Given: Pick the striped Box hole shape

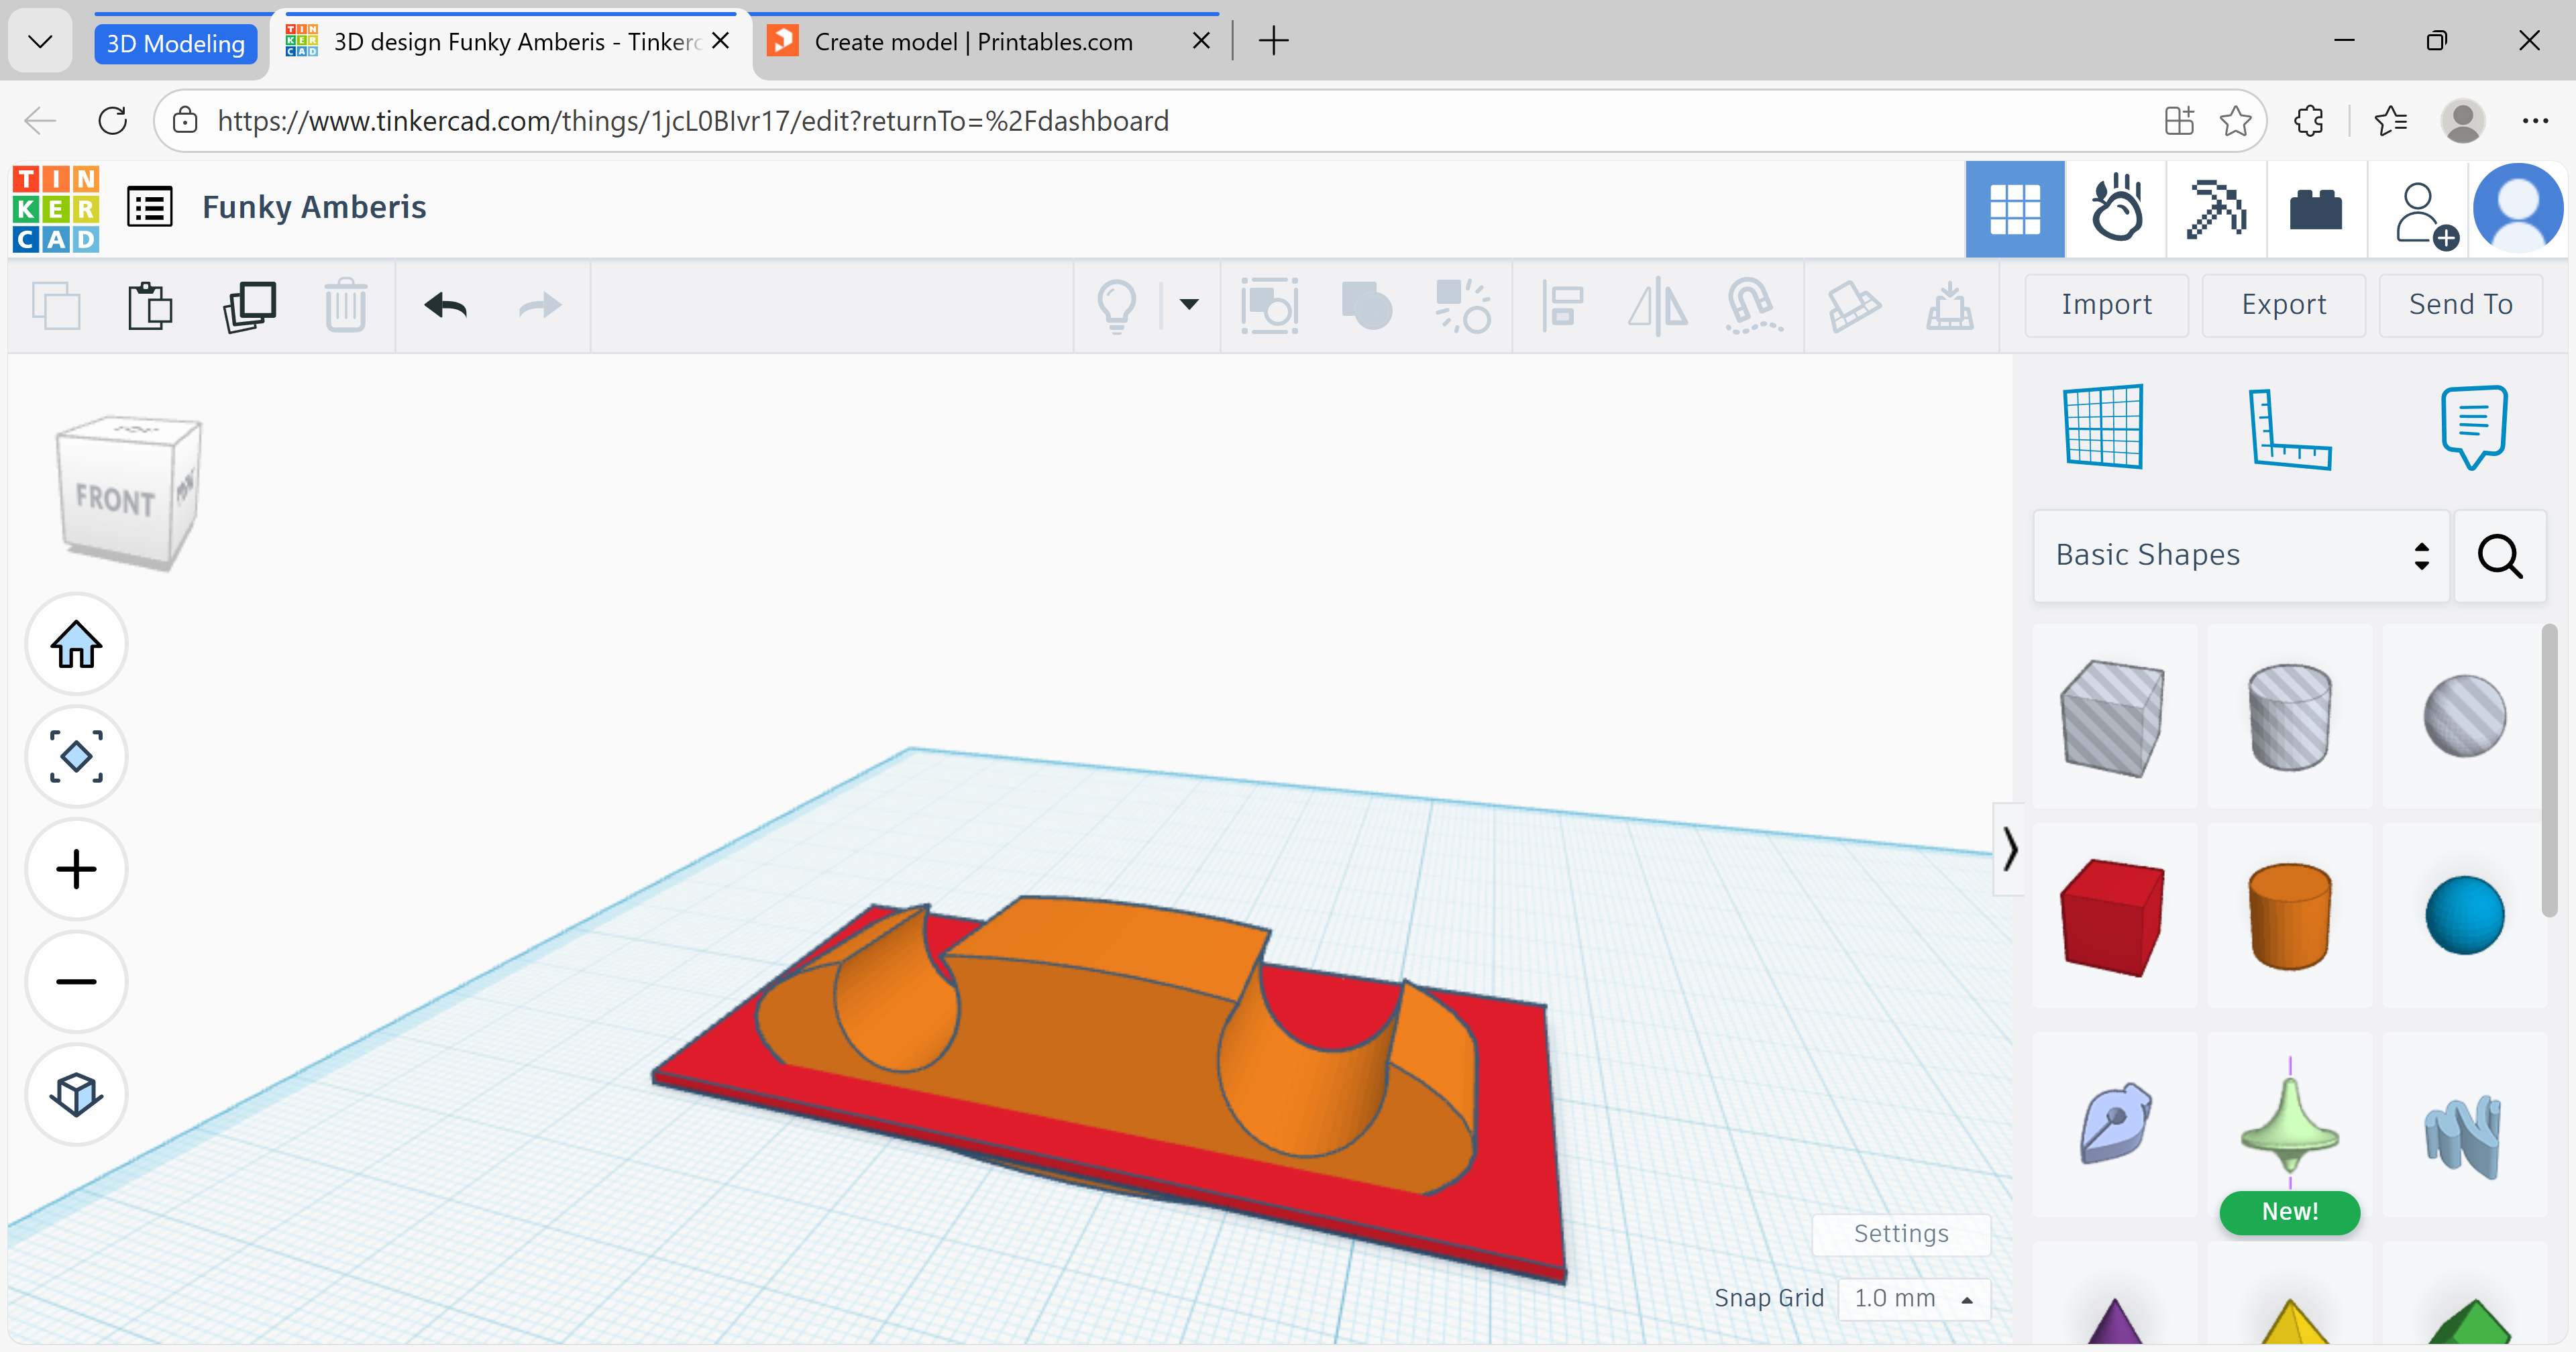Looking at the screenshot, I should pyautogui.click(x=2113, y=717).
